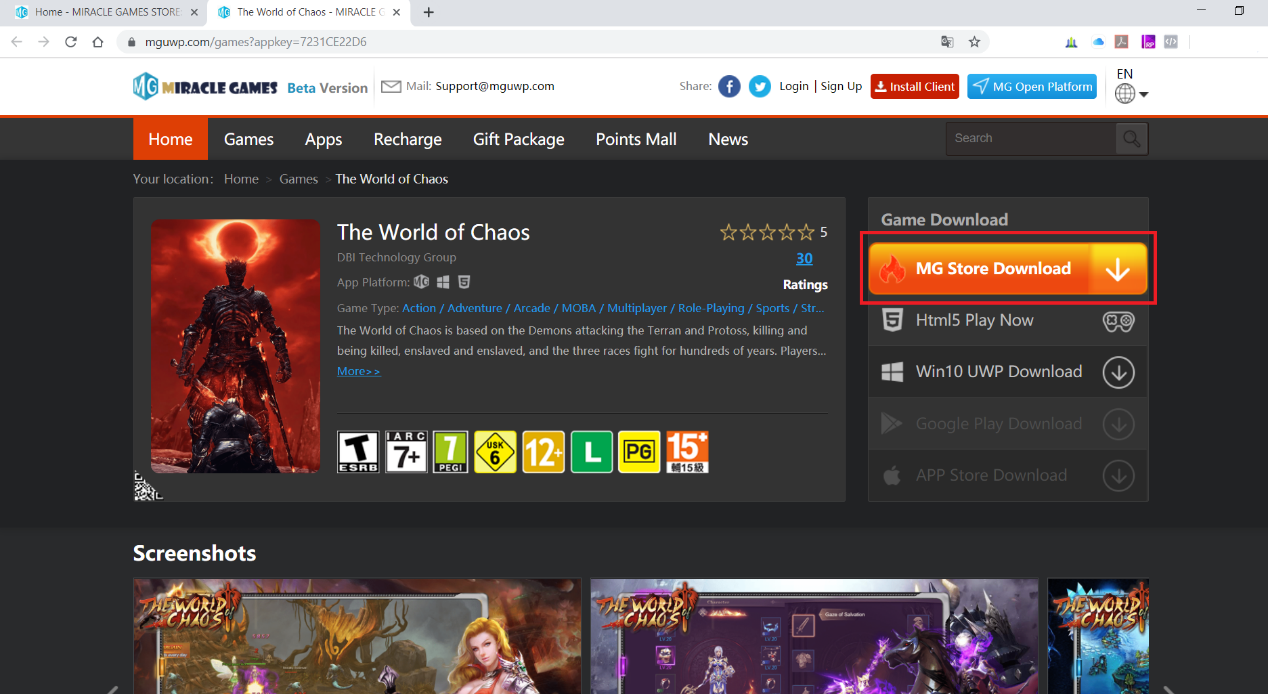This screenshot has height=694, width=1268.
Task: Select the Role-Playing game type link
Action: coord(711,308)
